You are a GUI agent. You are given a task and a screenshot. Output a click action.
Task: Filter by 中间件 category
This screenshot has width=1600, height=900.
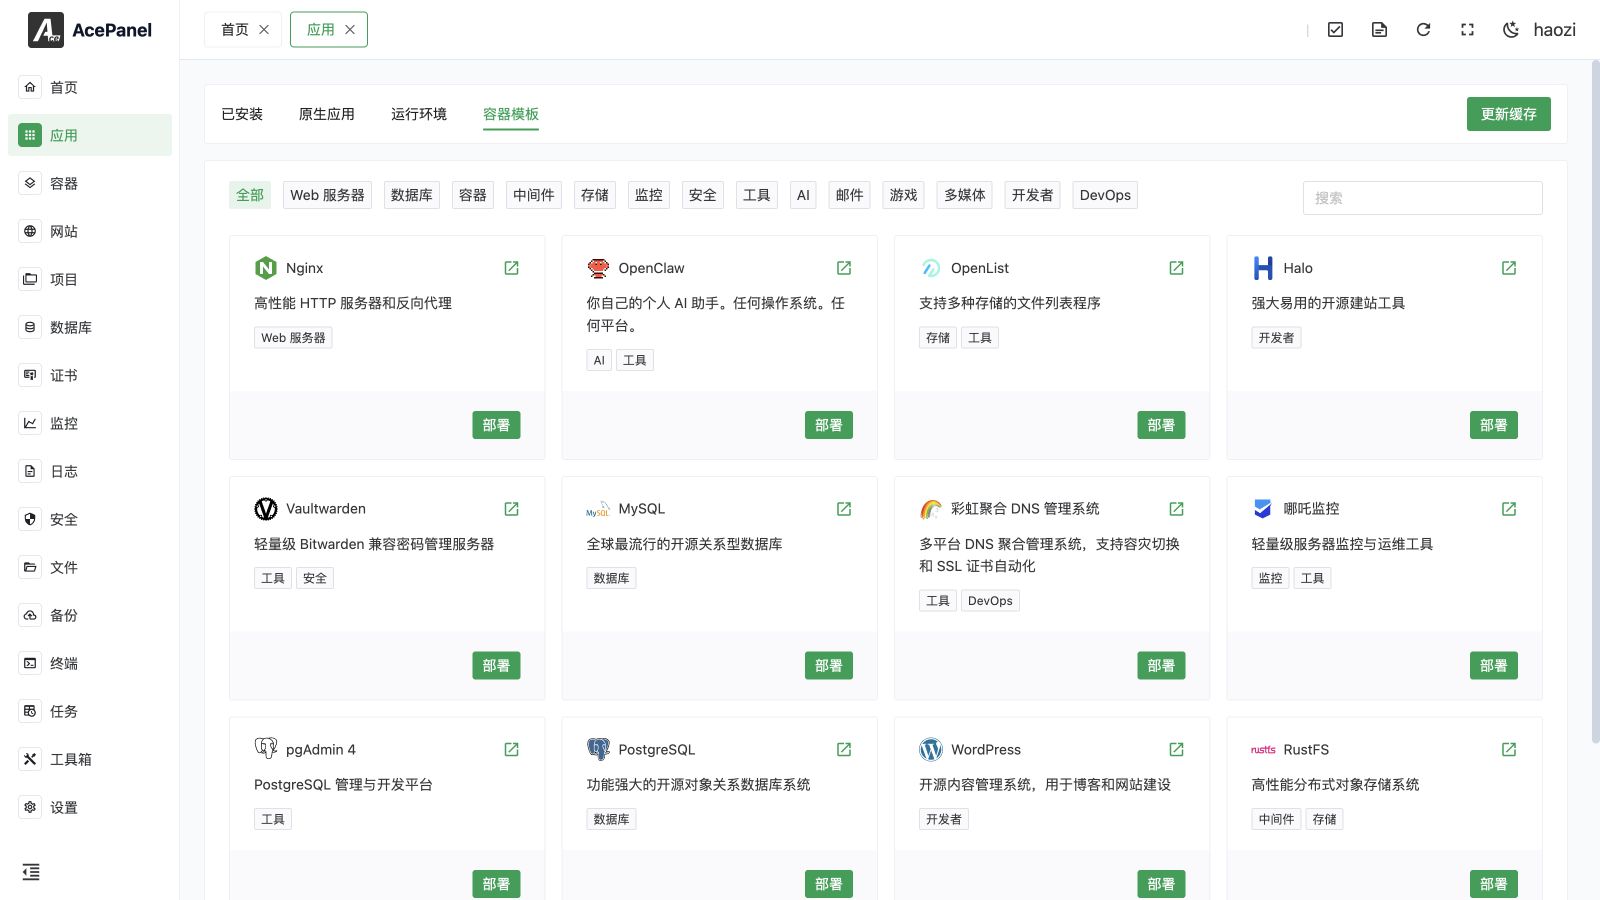(x=534, y=195)
